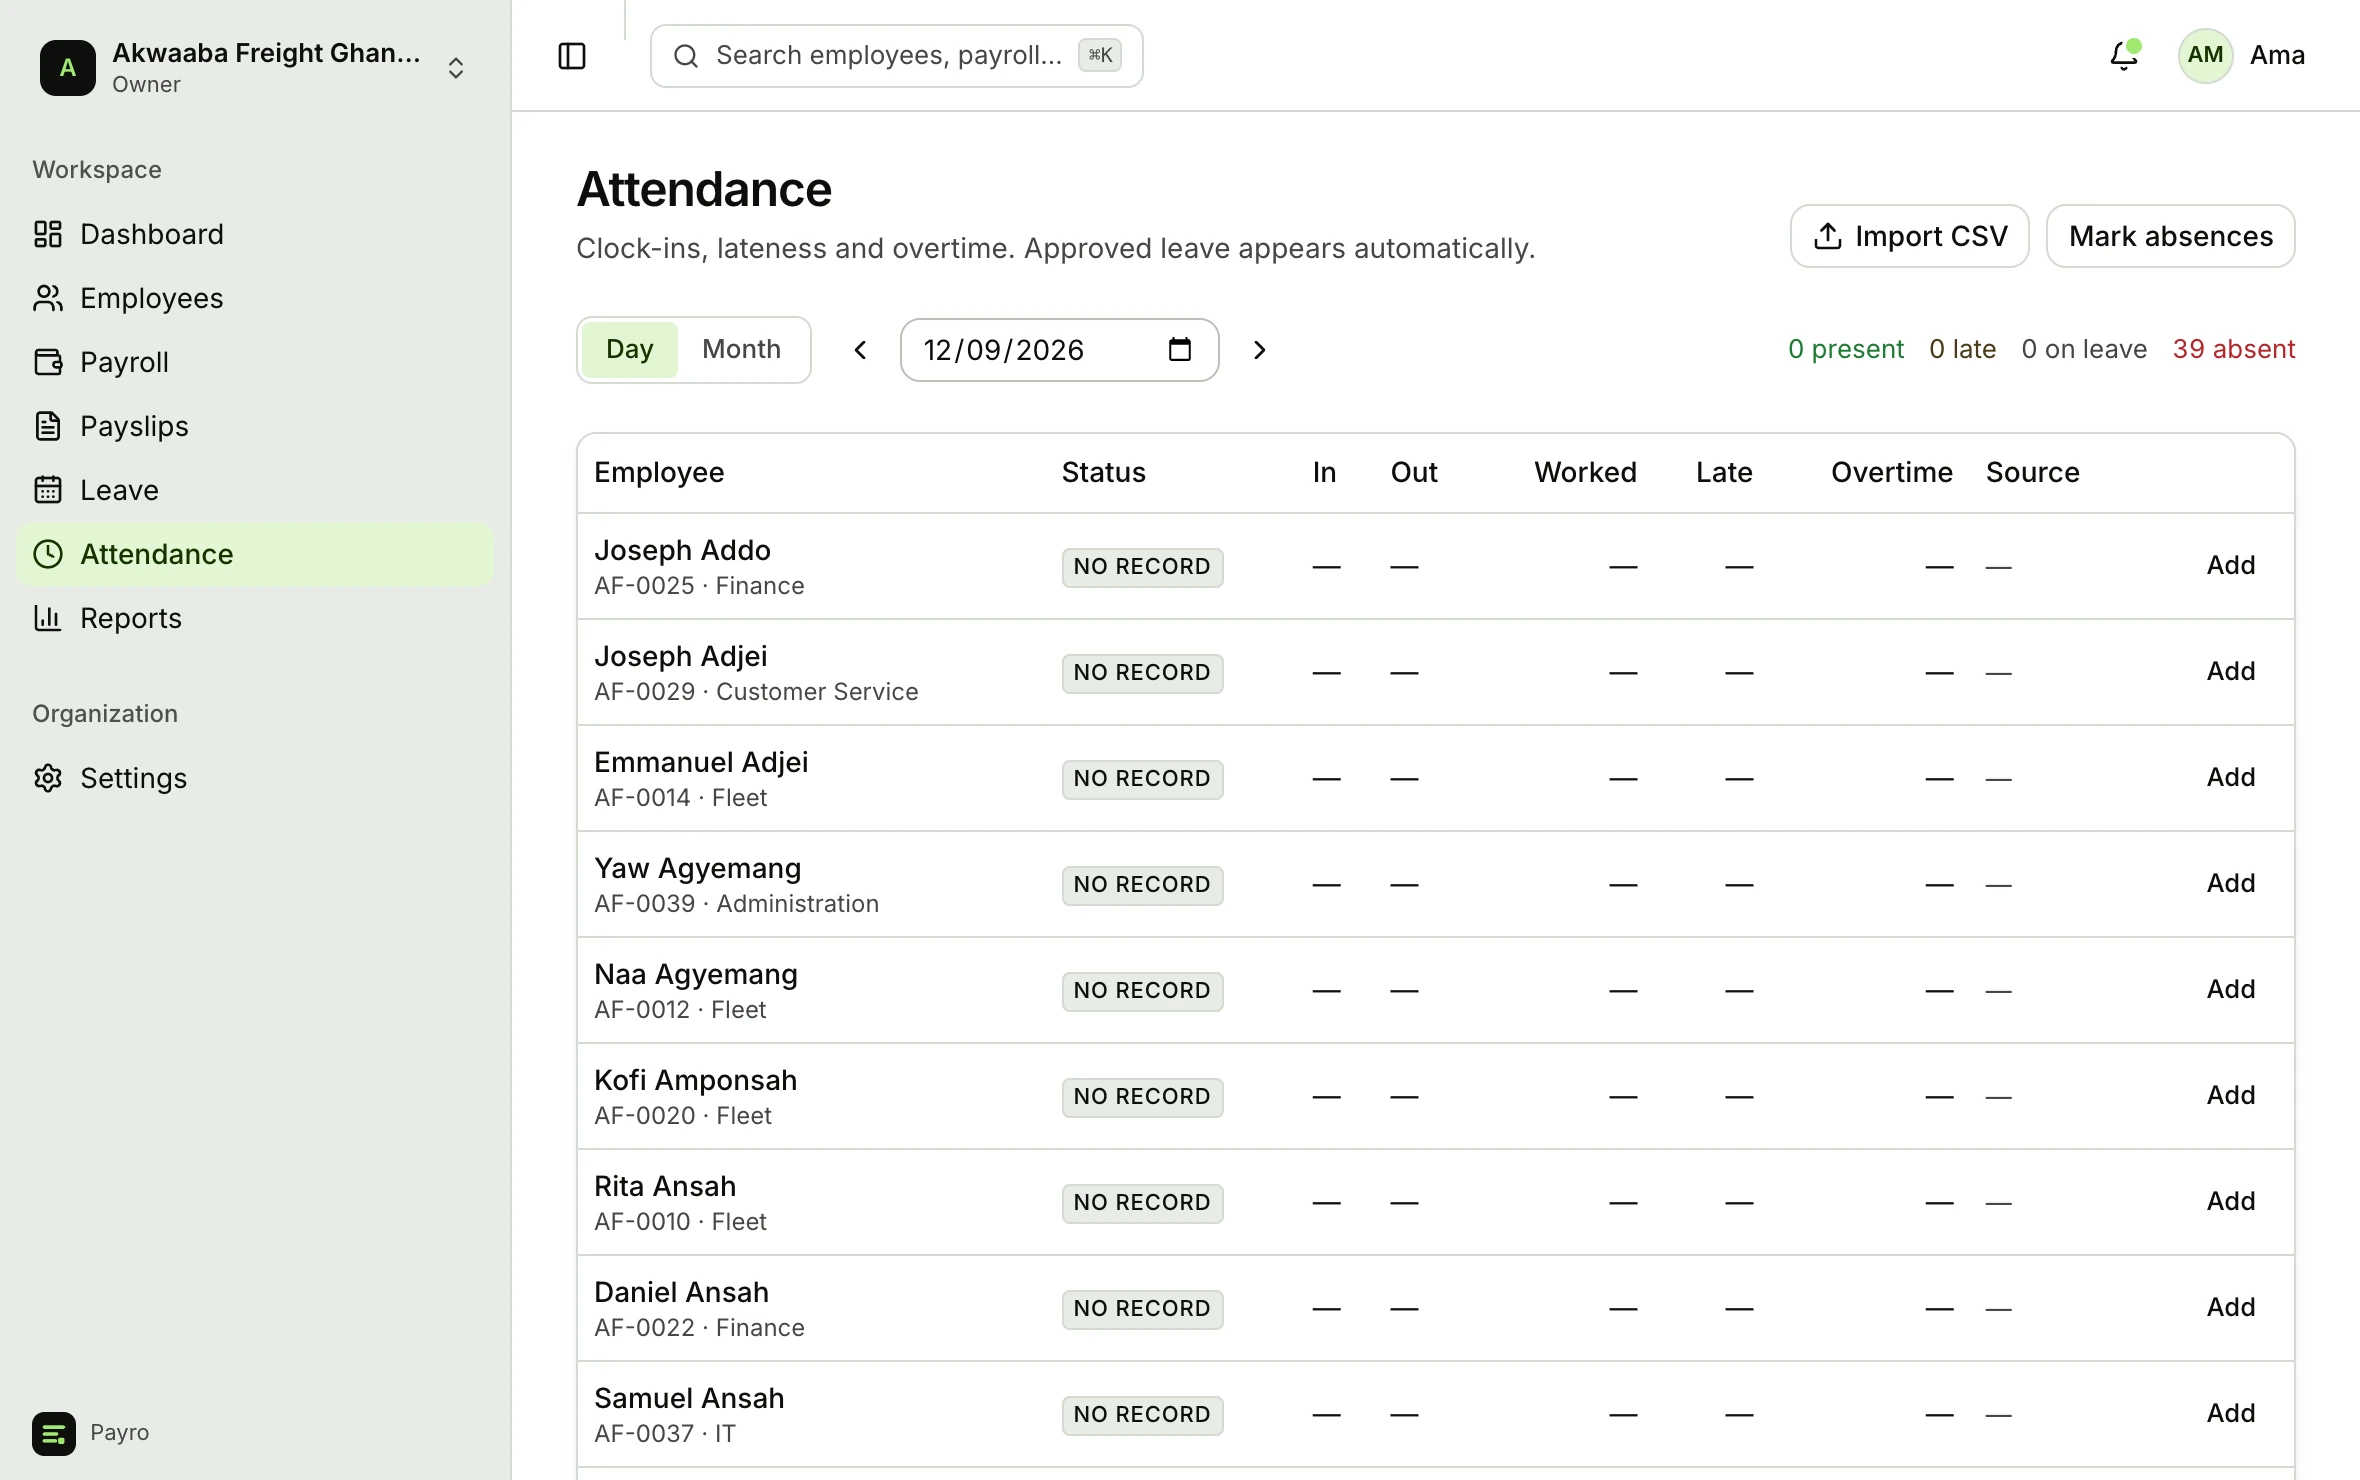The width and height of the screenshot is (2360, 1480).
Task: Click the Employee column header
Action: tap(659, 472)
